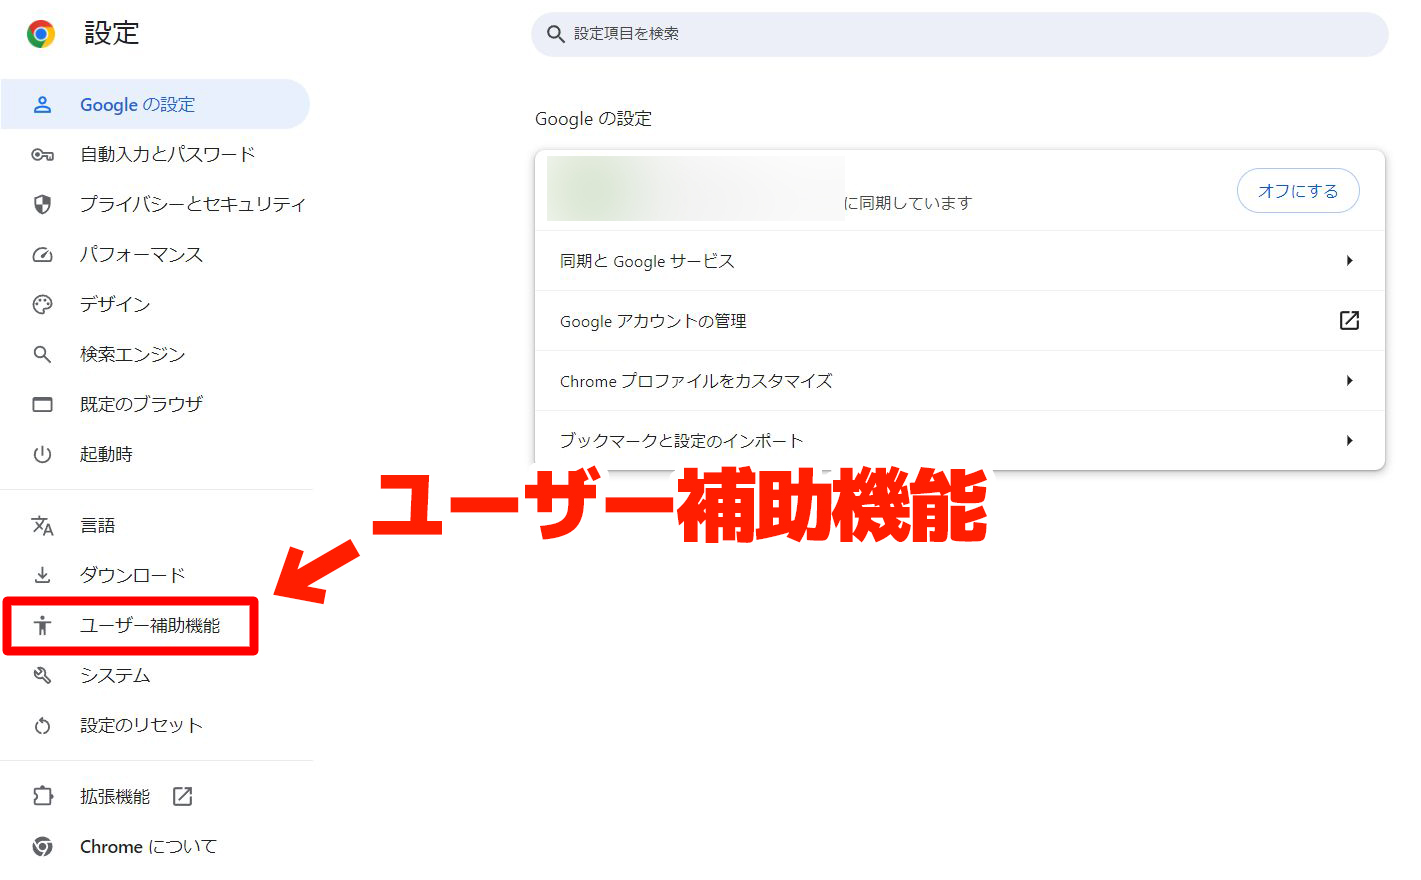This screenshot has width=1421, height=880.
Task: Click the Google の設定 section heading
Action: [593, 118]
